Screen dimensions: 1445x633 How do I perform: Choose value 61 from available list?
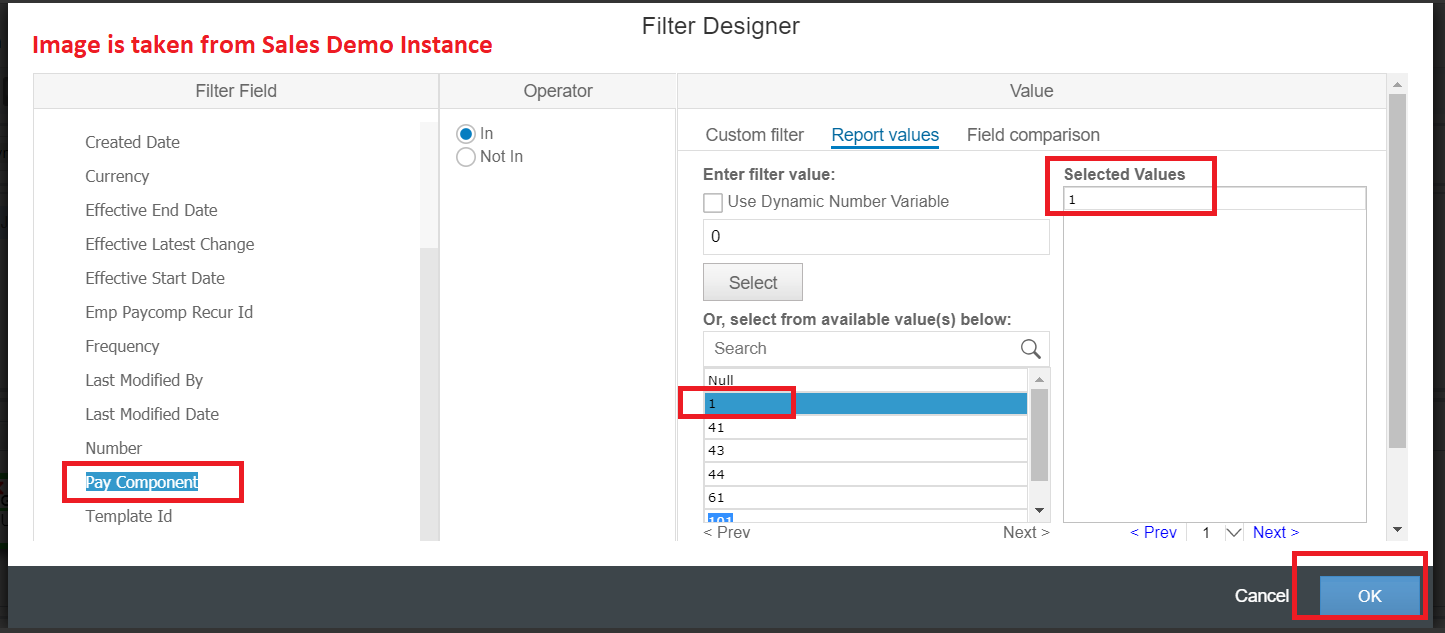click(866, 497)
